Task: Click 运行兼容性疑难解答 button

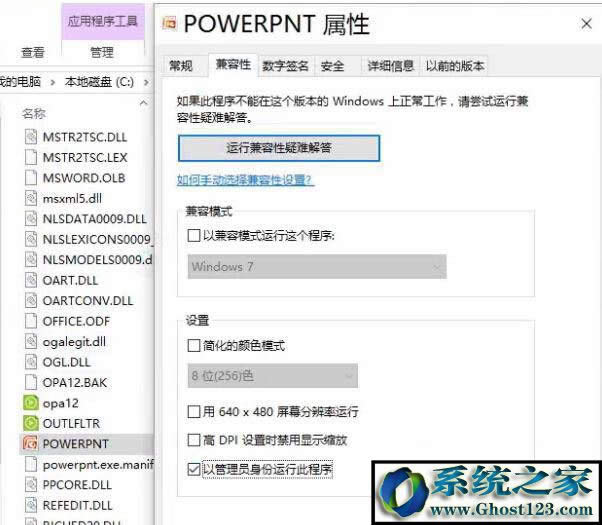Action: pos(279,147)
